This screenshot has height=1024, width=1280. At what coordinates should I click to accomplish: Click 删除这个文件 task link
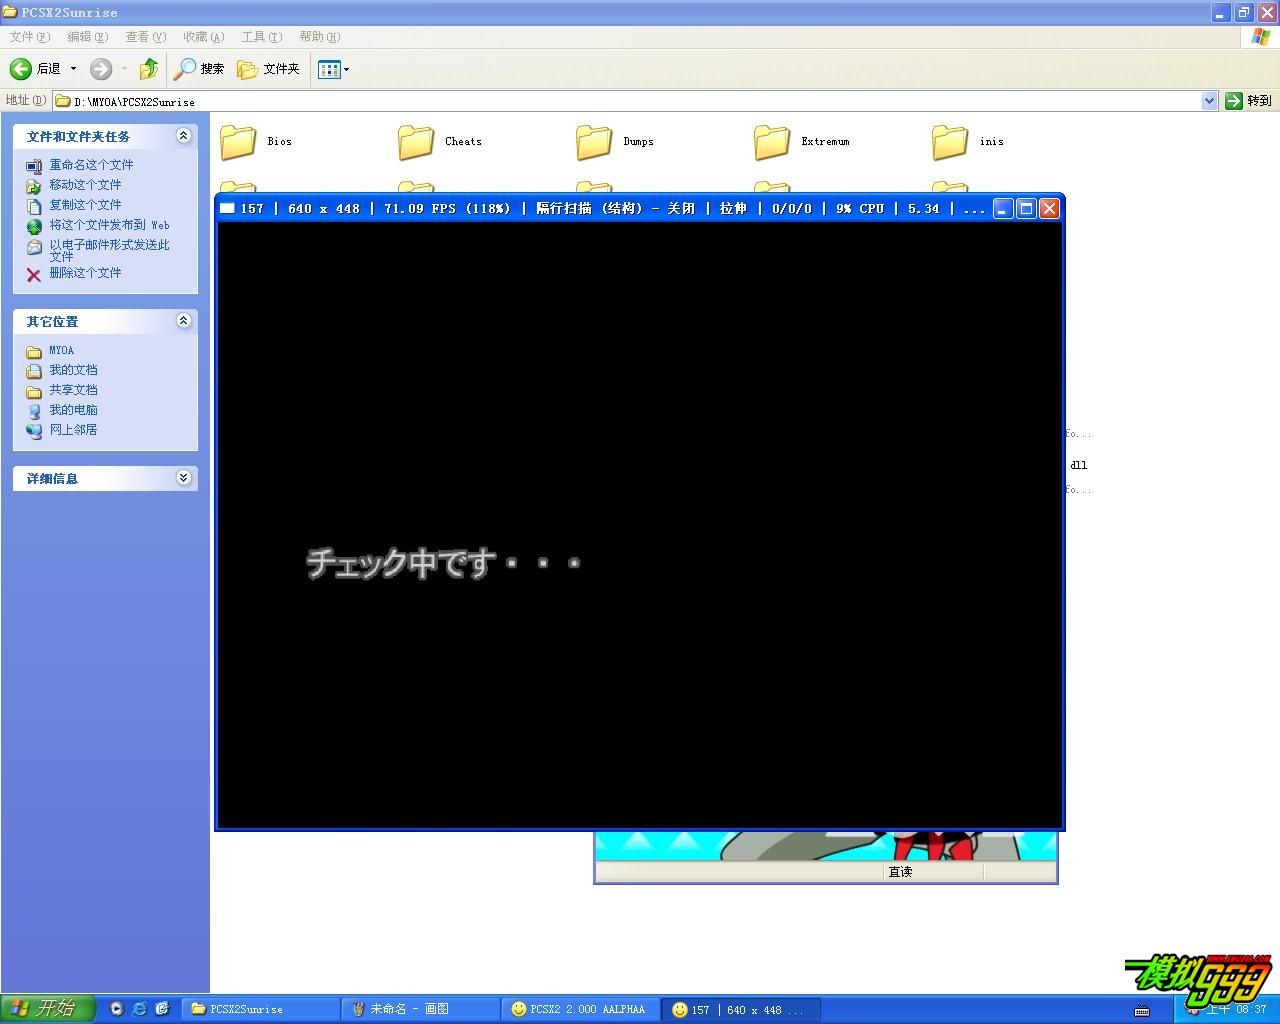click(85, 273)
